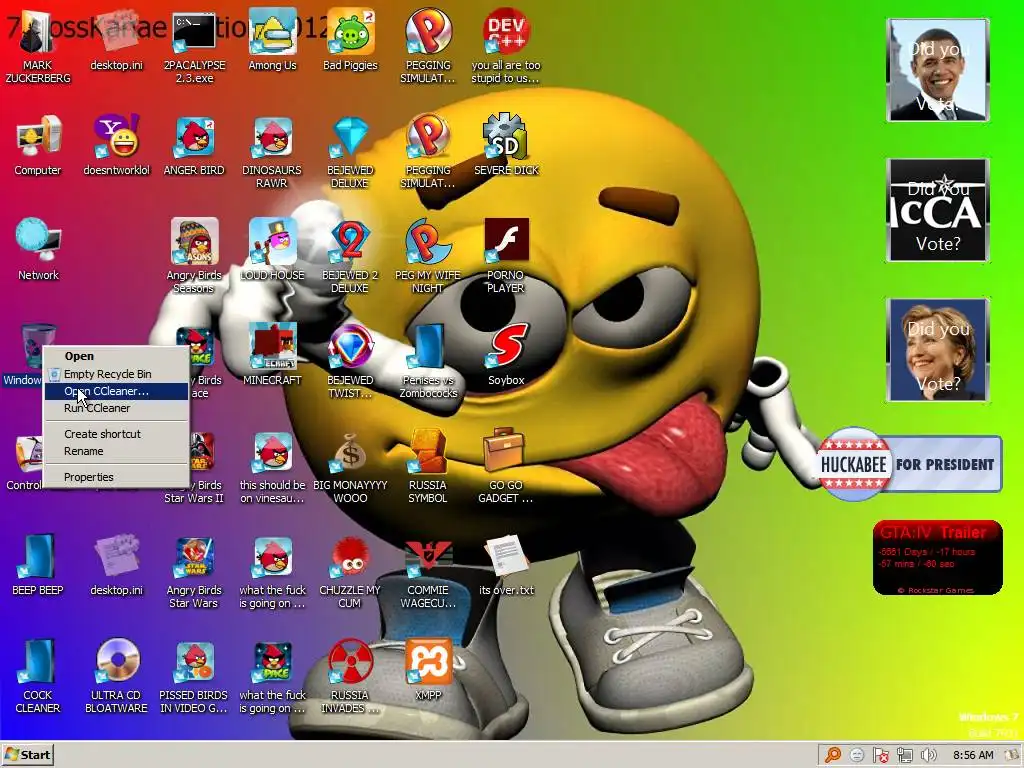1024x768 pixels.
Task: Open the Soybox icon
Action: [x=506, y=355]
